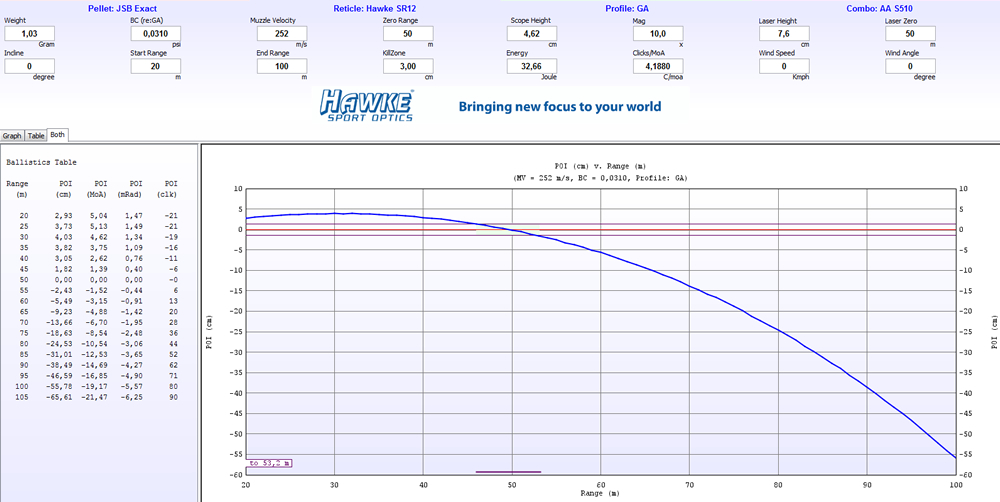
Task: Click the mRad value 1,47 at range 20
Action: tap(136, 216)
